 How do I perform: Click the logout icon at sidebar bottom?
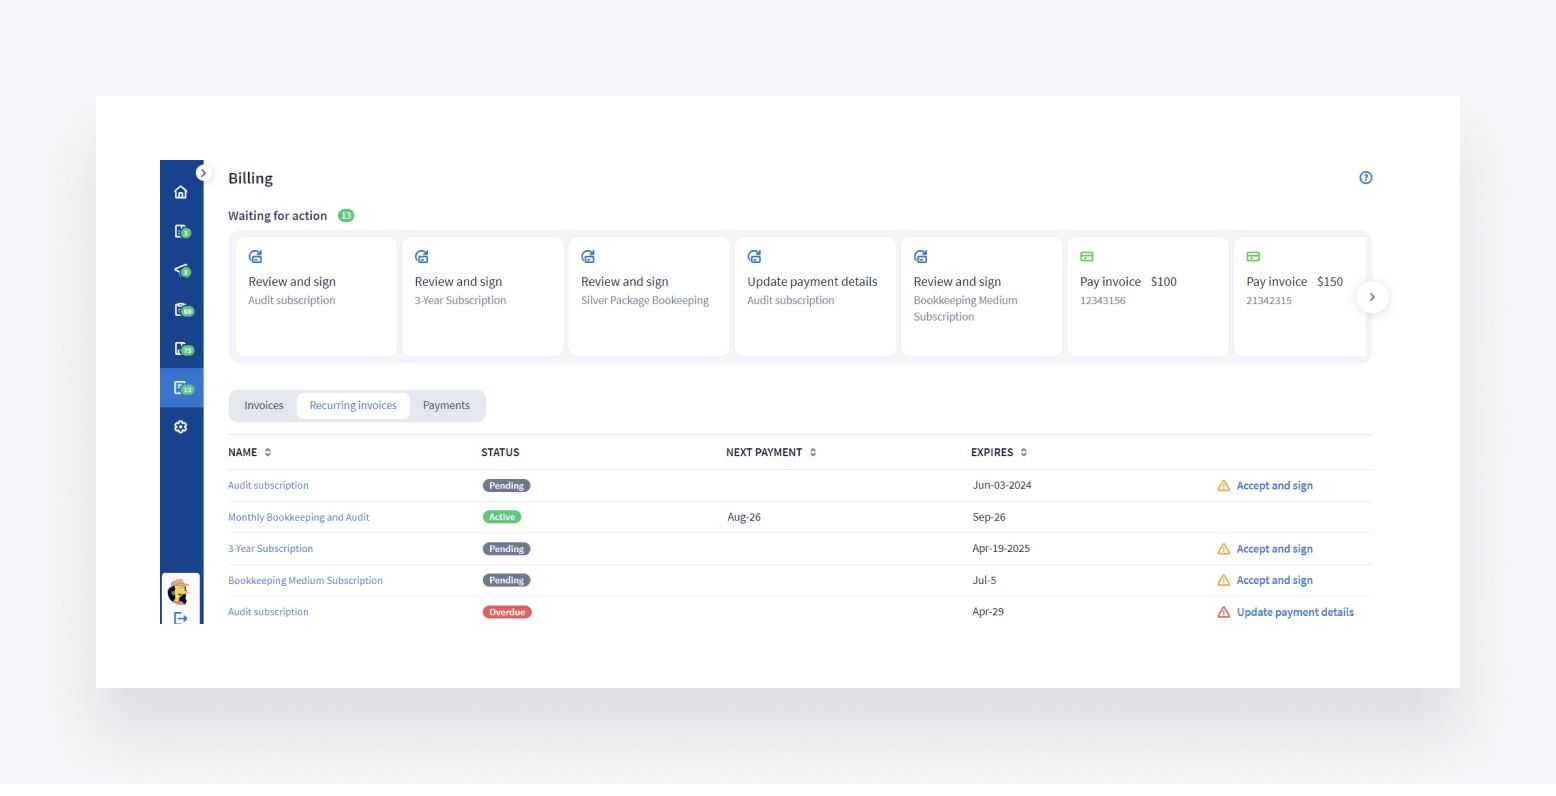coord(181,618)
